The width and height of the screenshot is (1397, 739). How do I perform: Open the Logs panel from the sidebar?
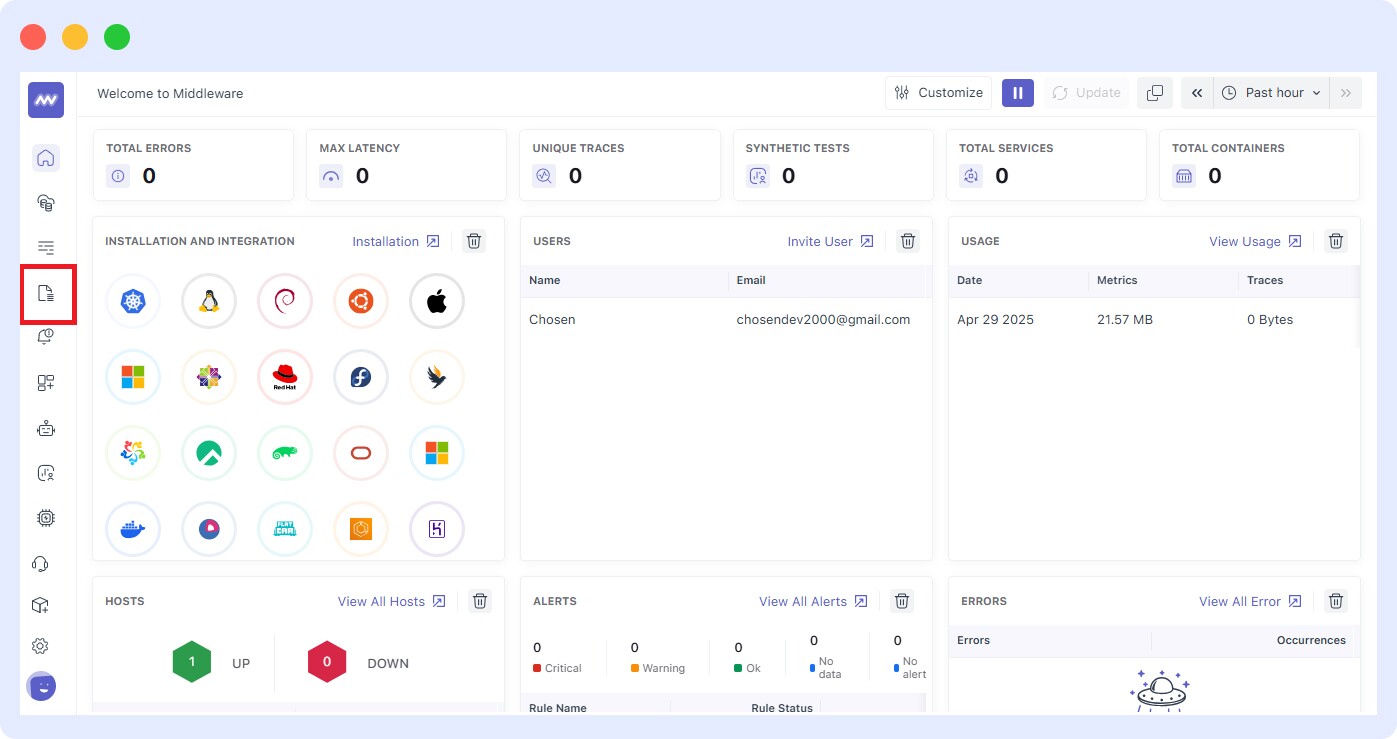[x=46, y=247]
